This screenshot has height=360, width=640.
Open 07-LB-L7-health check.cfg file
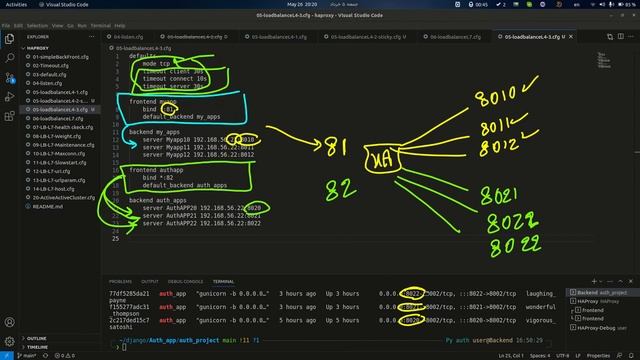click(62, 127)
